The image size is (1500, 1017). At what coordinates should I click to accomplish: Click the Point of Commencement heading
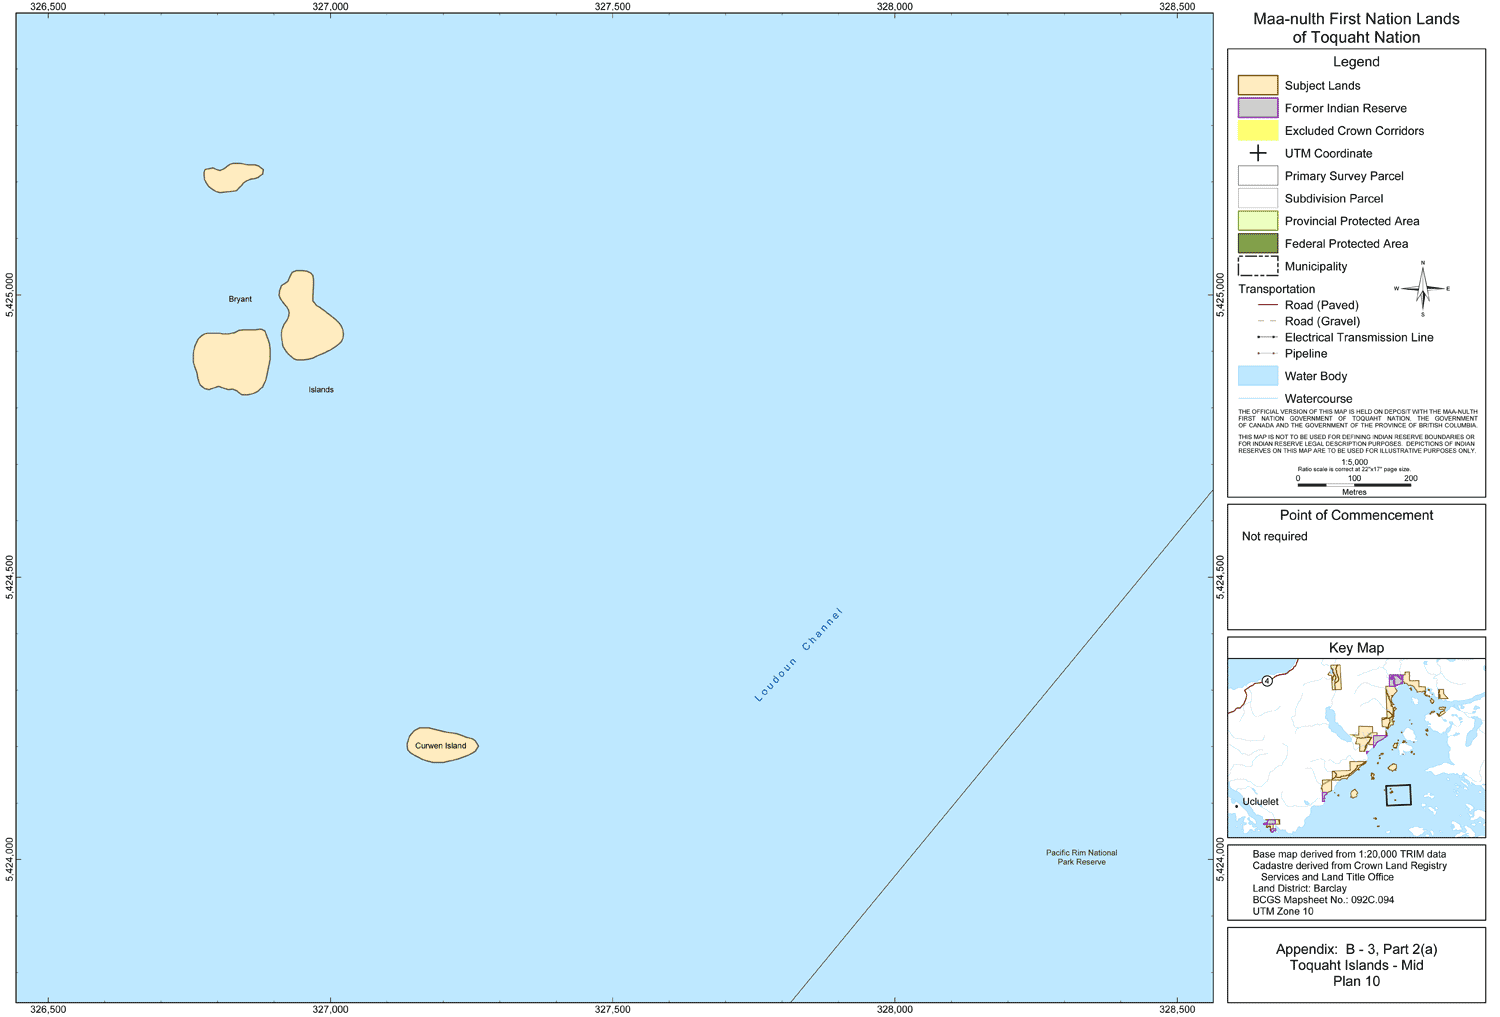(1356, 515)
